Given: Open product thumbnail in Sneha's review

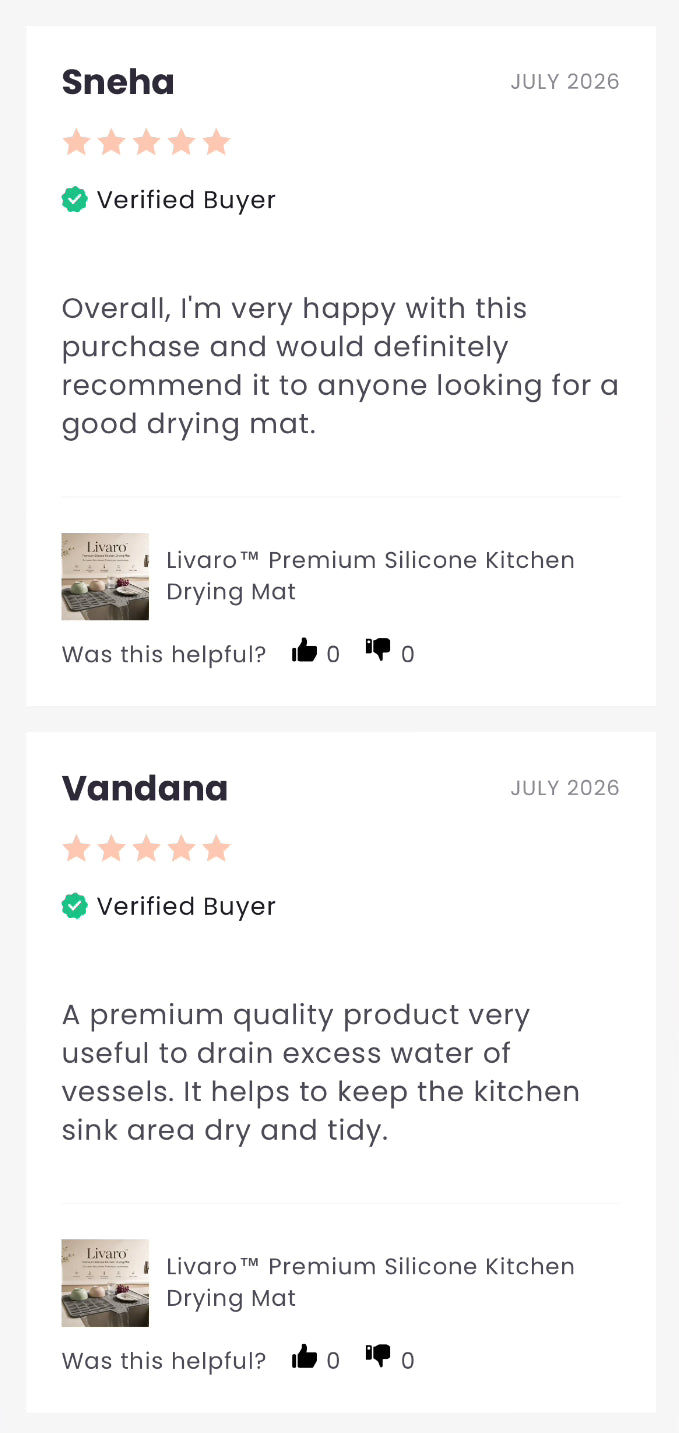Looking at the screenshot, I should tap(105, 576).
